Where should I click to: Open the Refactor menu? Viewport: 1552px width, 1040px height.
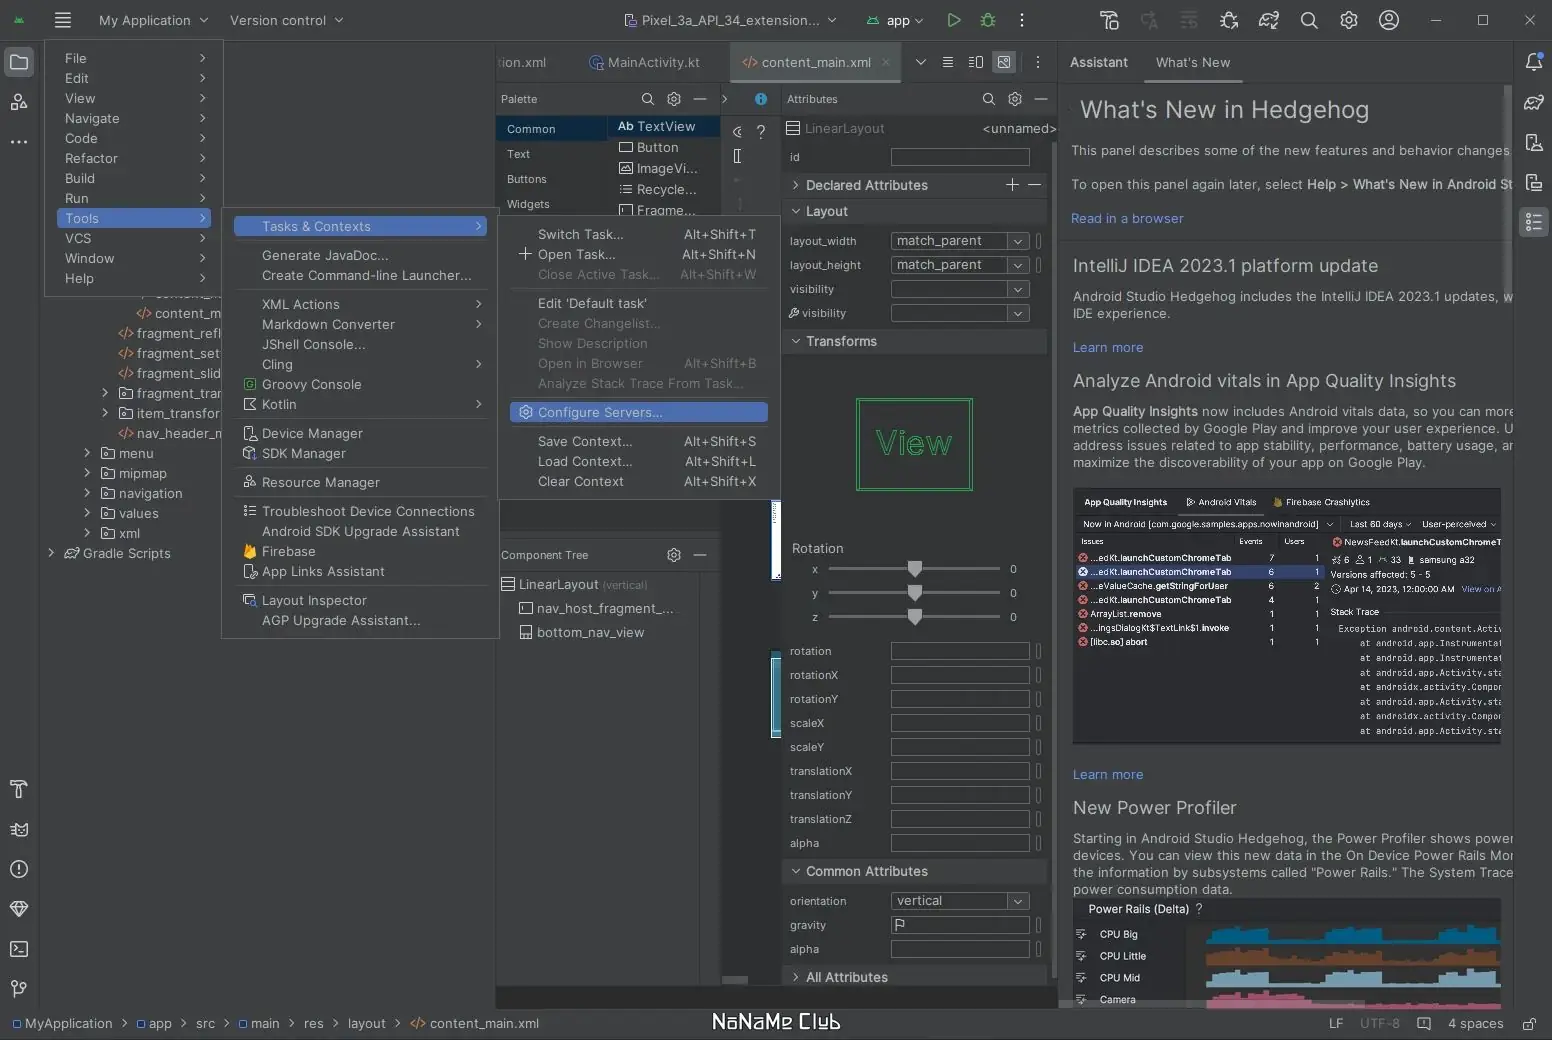pyautogui.click(x=134, y=158)
